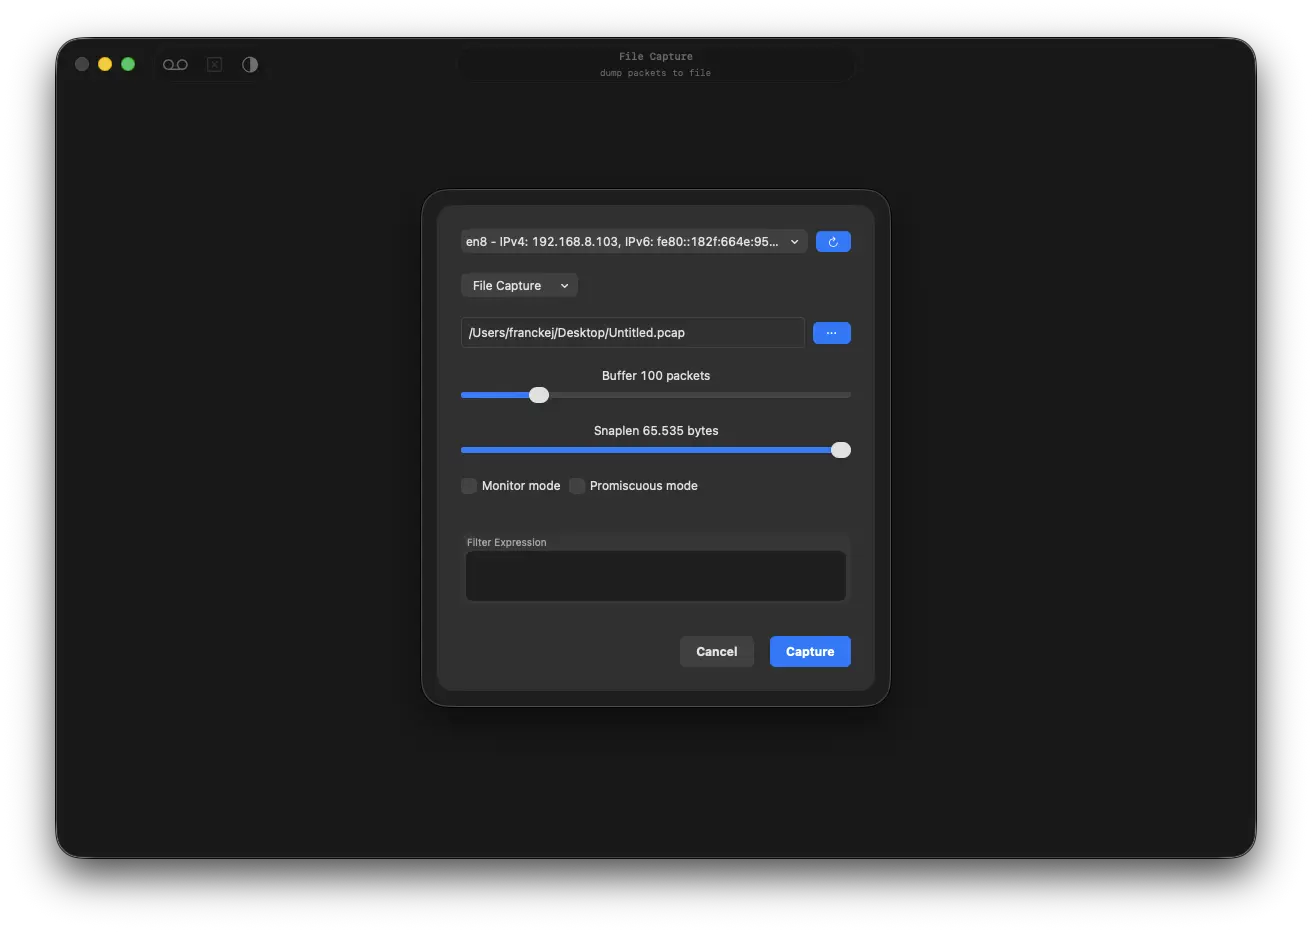The image size is (1312, 932).
Task: Open the File Capture mode dropdown
Action: [x=519, y=286]
